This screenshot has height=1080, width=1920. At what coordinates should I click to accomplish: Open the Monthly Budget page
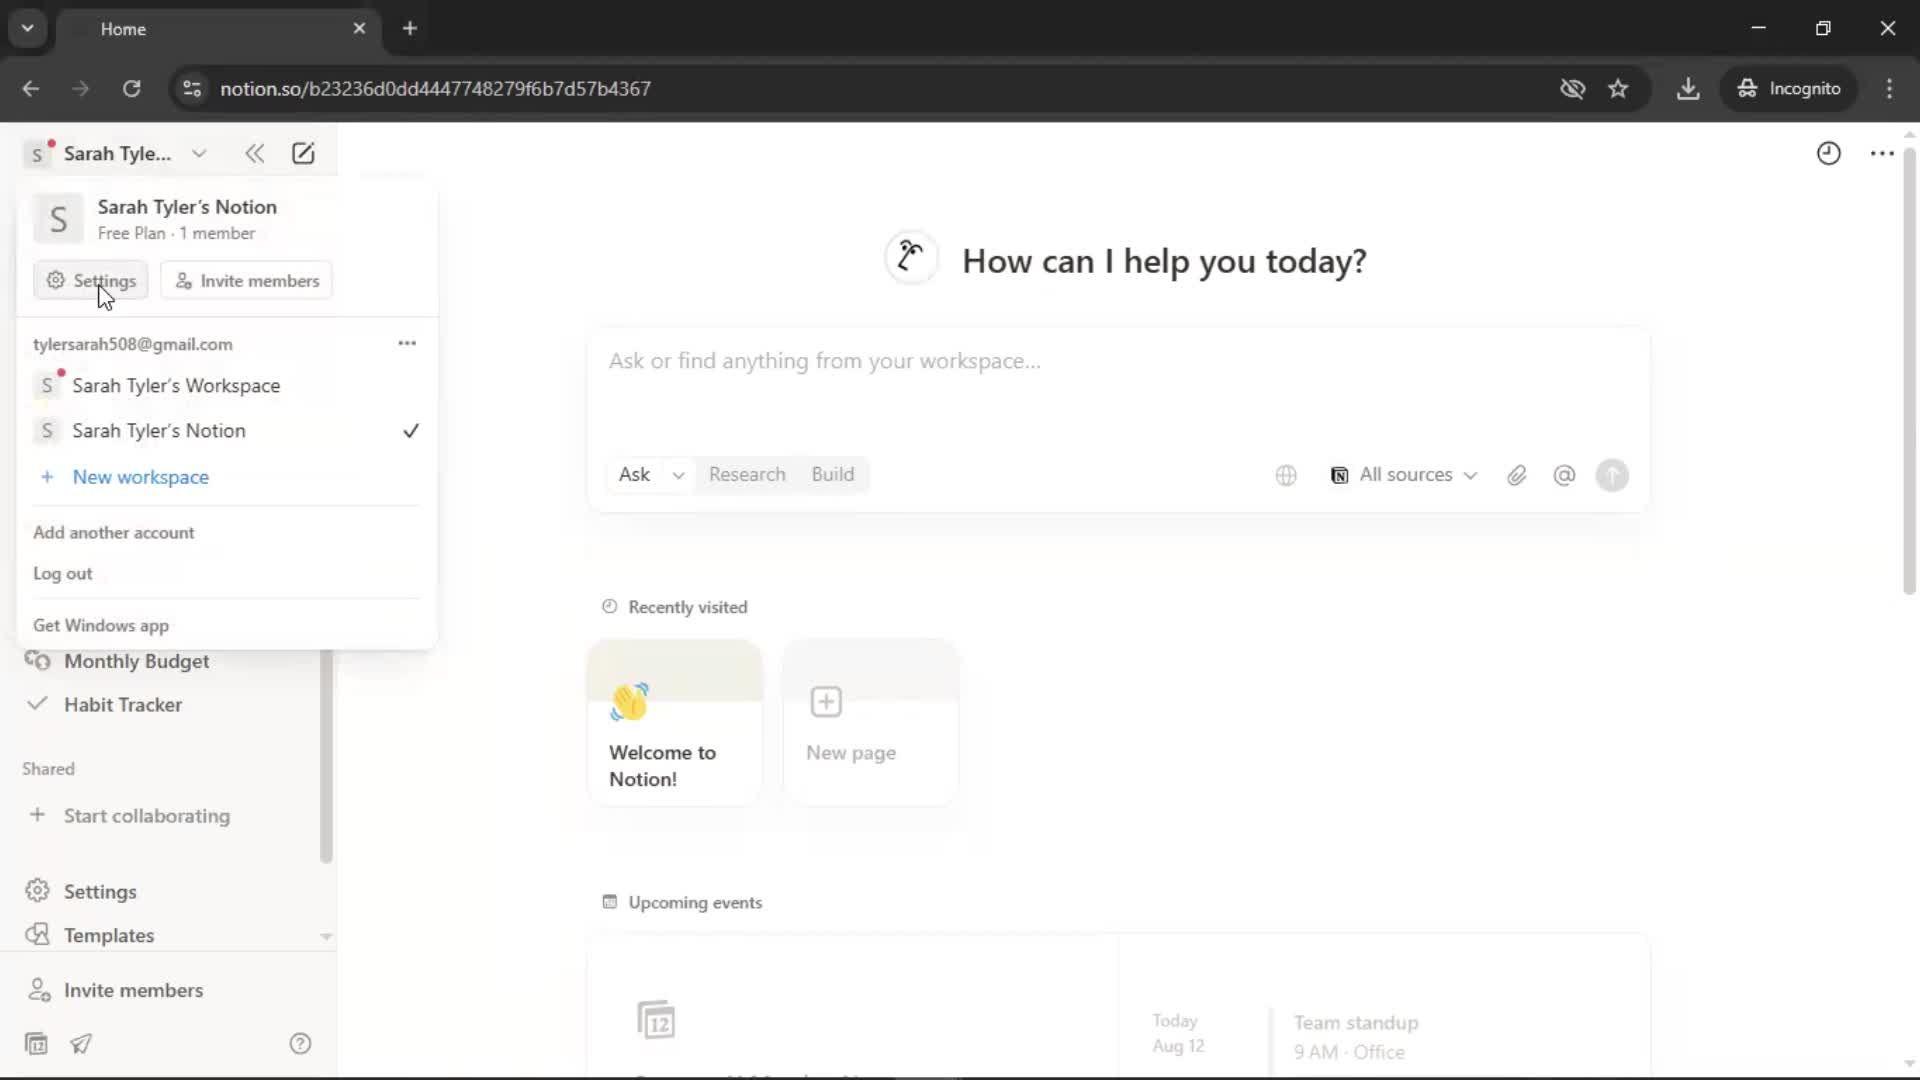pyautogui.click(x=137, y=661)
